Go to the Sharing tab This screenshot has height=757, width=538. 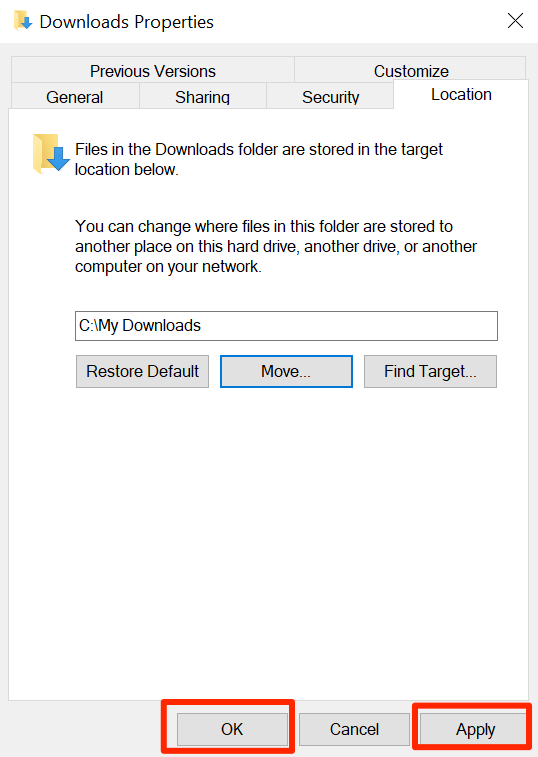coord(202,97)
